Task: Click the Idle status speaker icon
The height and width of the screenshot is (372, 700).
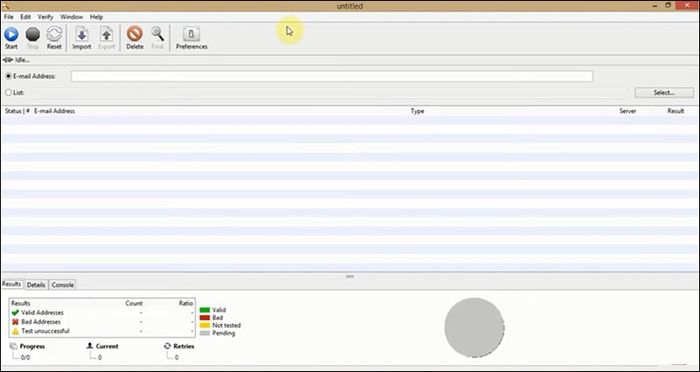Action: coord(8,60)
